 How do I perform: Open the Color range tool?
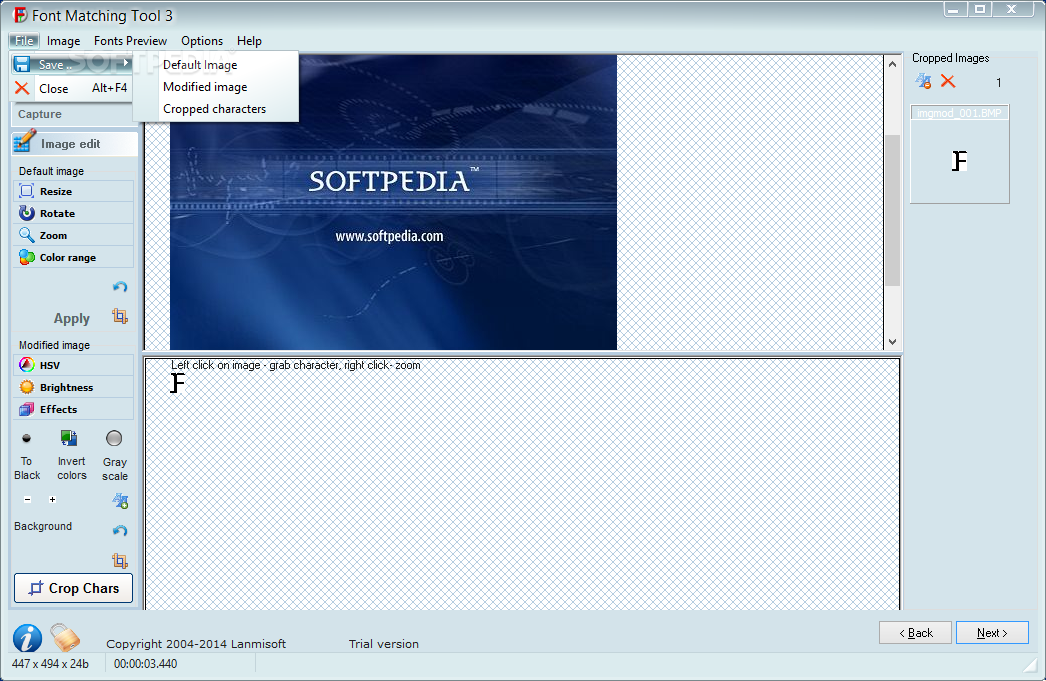[73, 257]
